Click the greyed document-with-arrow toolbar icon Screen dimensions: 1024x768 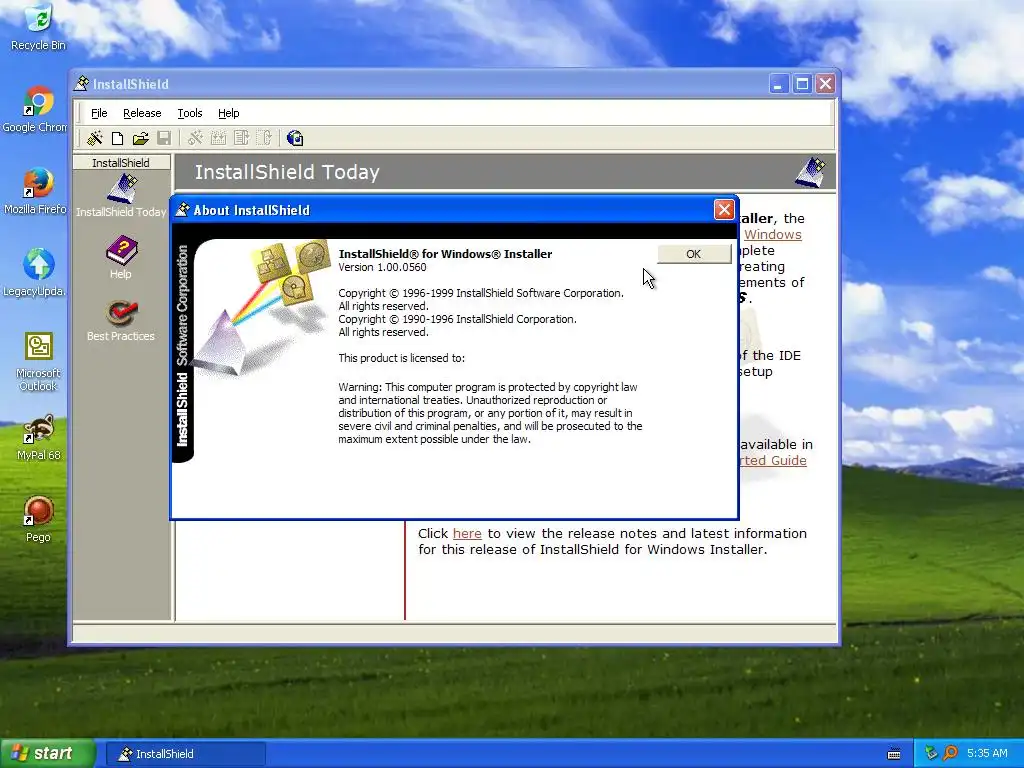242,138
